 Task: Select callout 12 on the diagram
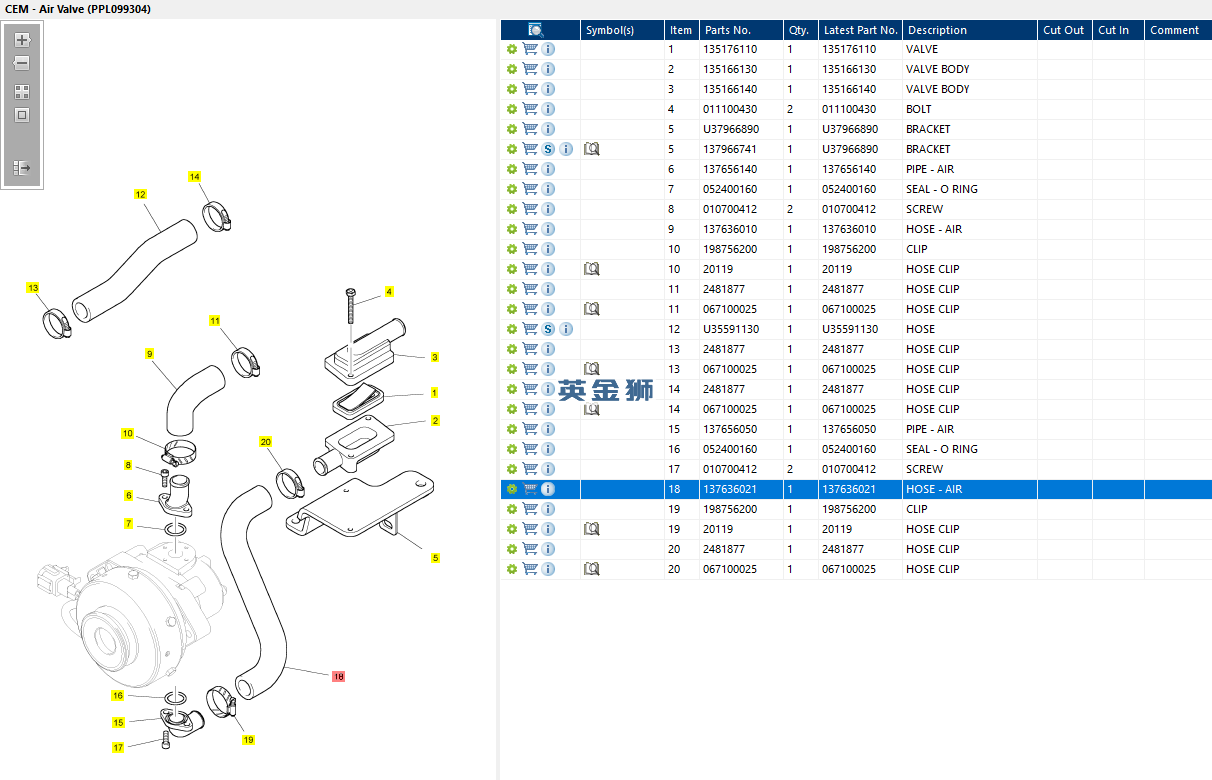click(x=140, y=194)
